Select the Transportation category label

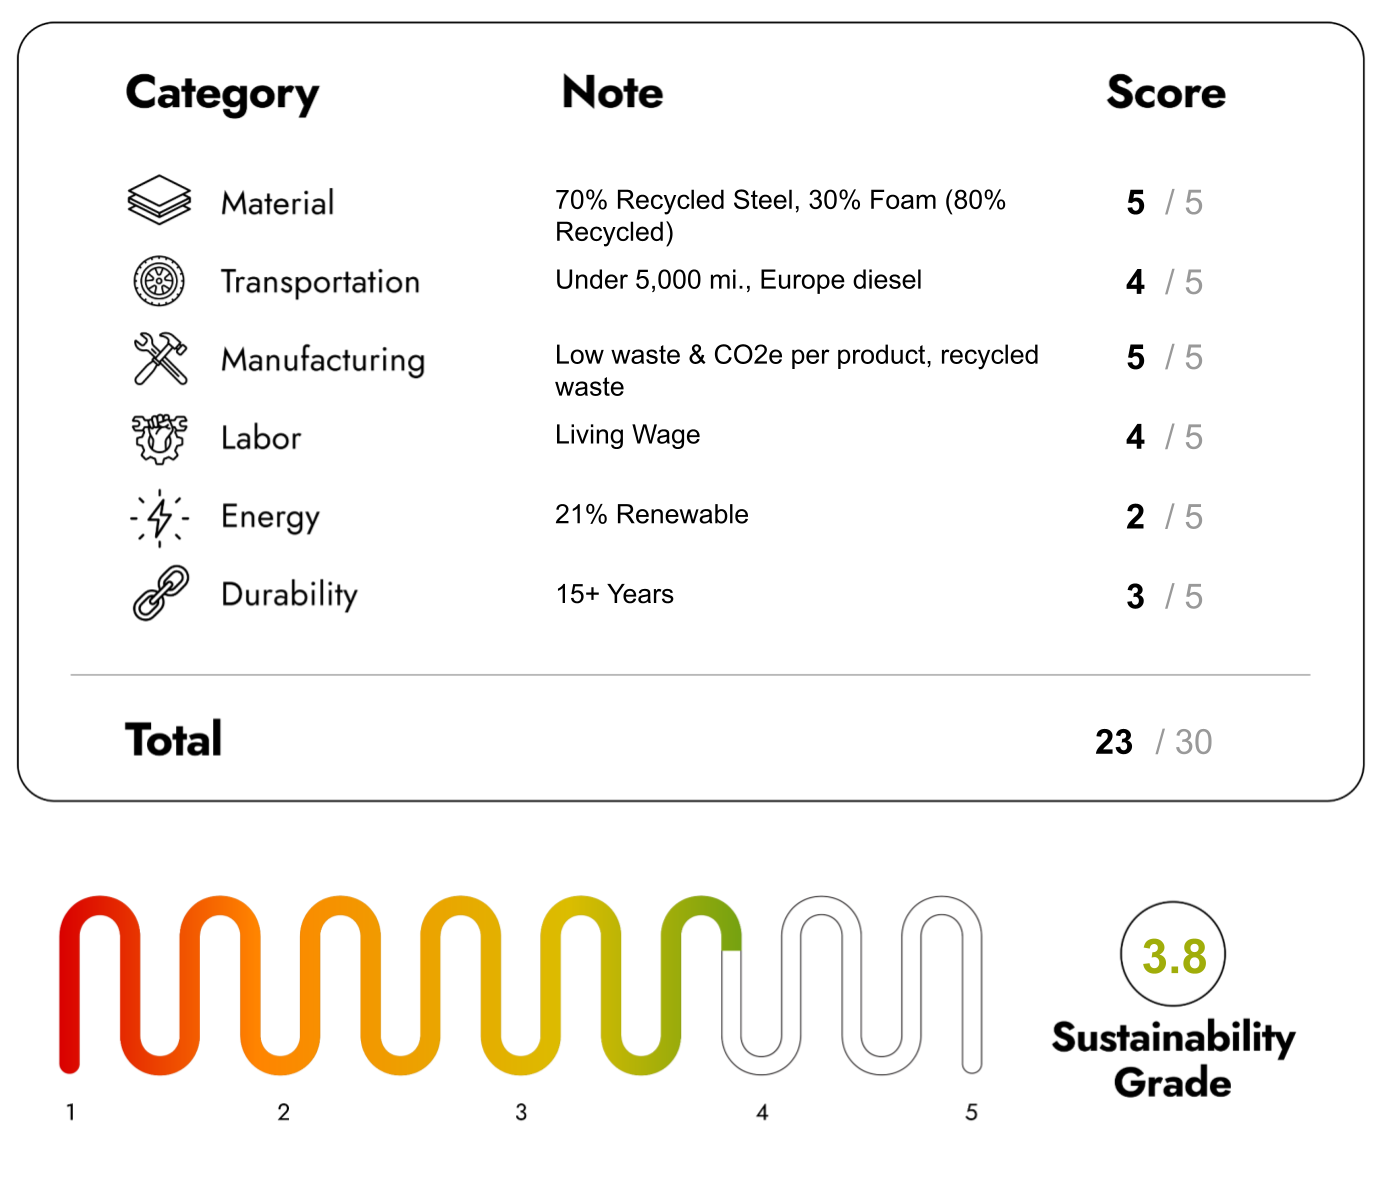320,282
